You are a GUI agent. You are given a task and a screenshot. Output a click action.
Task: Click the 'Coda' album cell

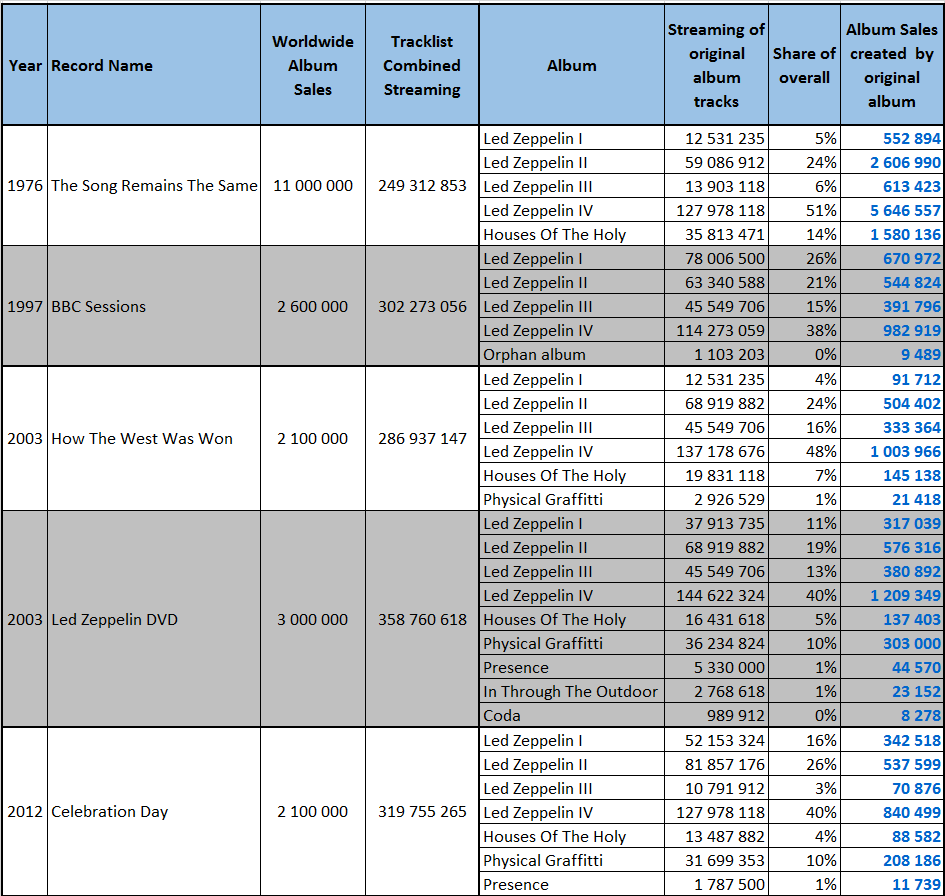pyautogui.click(x=571, y=715)
